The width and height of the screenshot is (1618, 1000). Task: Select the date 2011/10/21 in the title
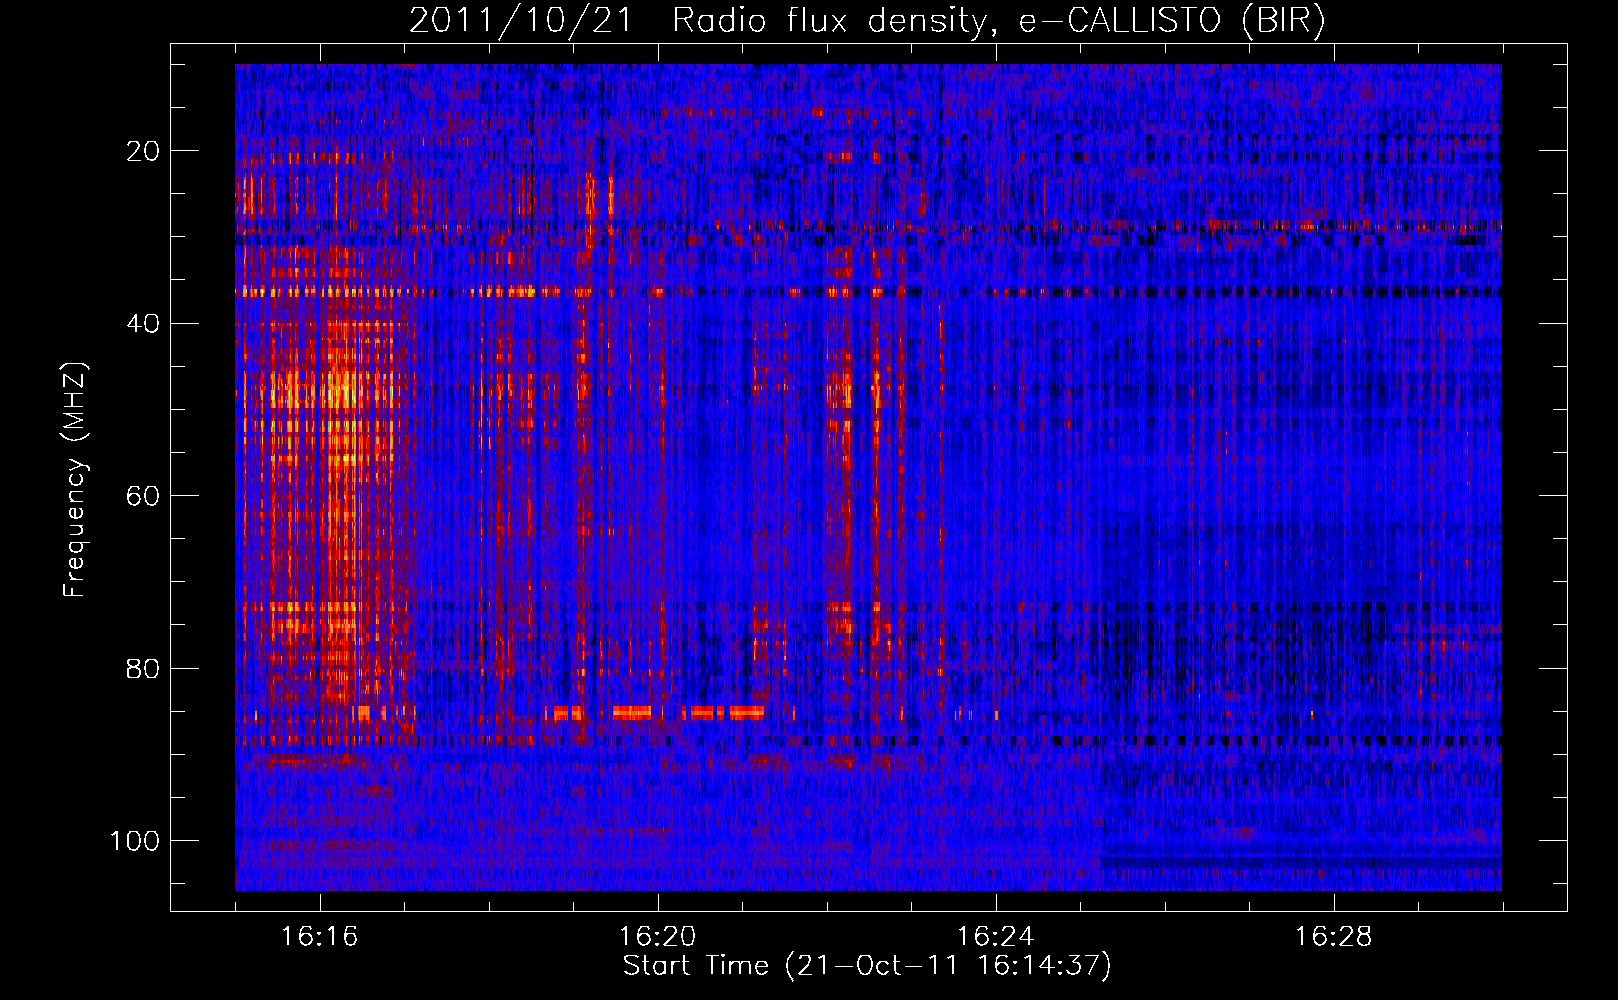pos(521,21)
